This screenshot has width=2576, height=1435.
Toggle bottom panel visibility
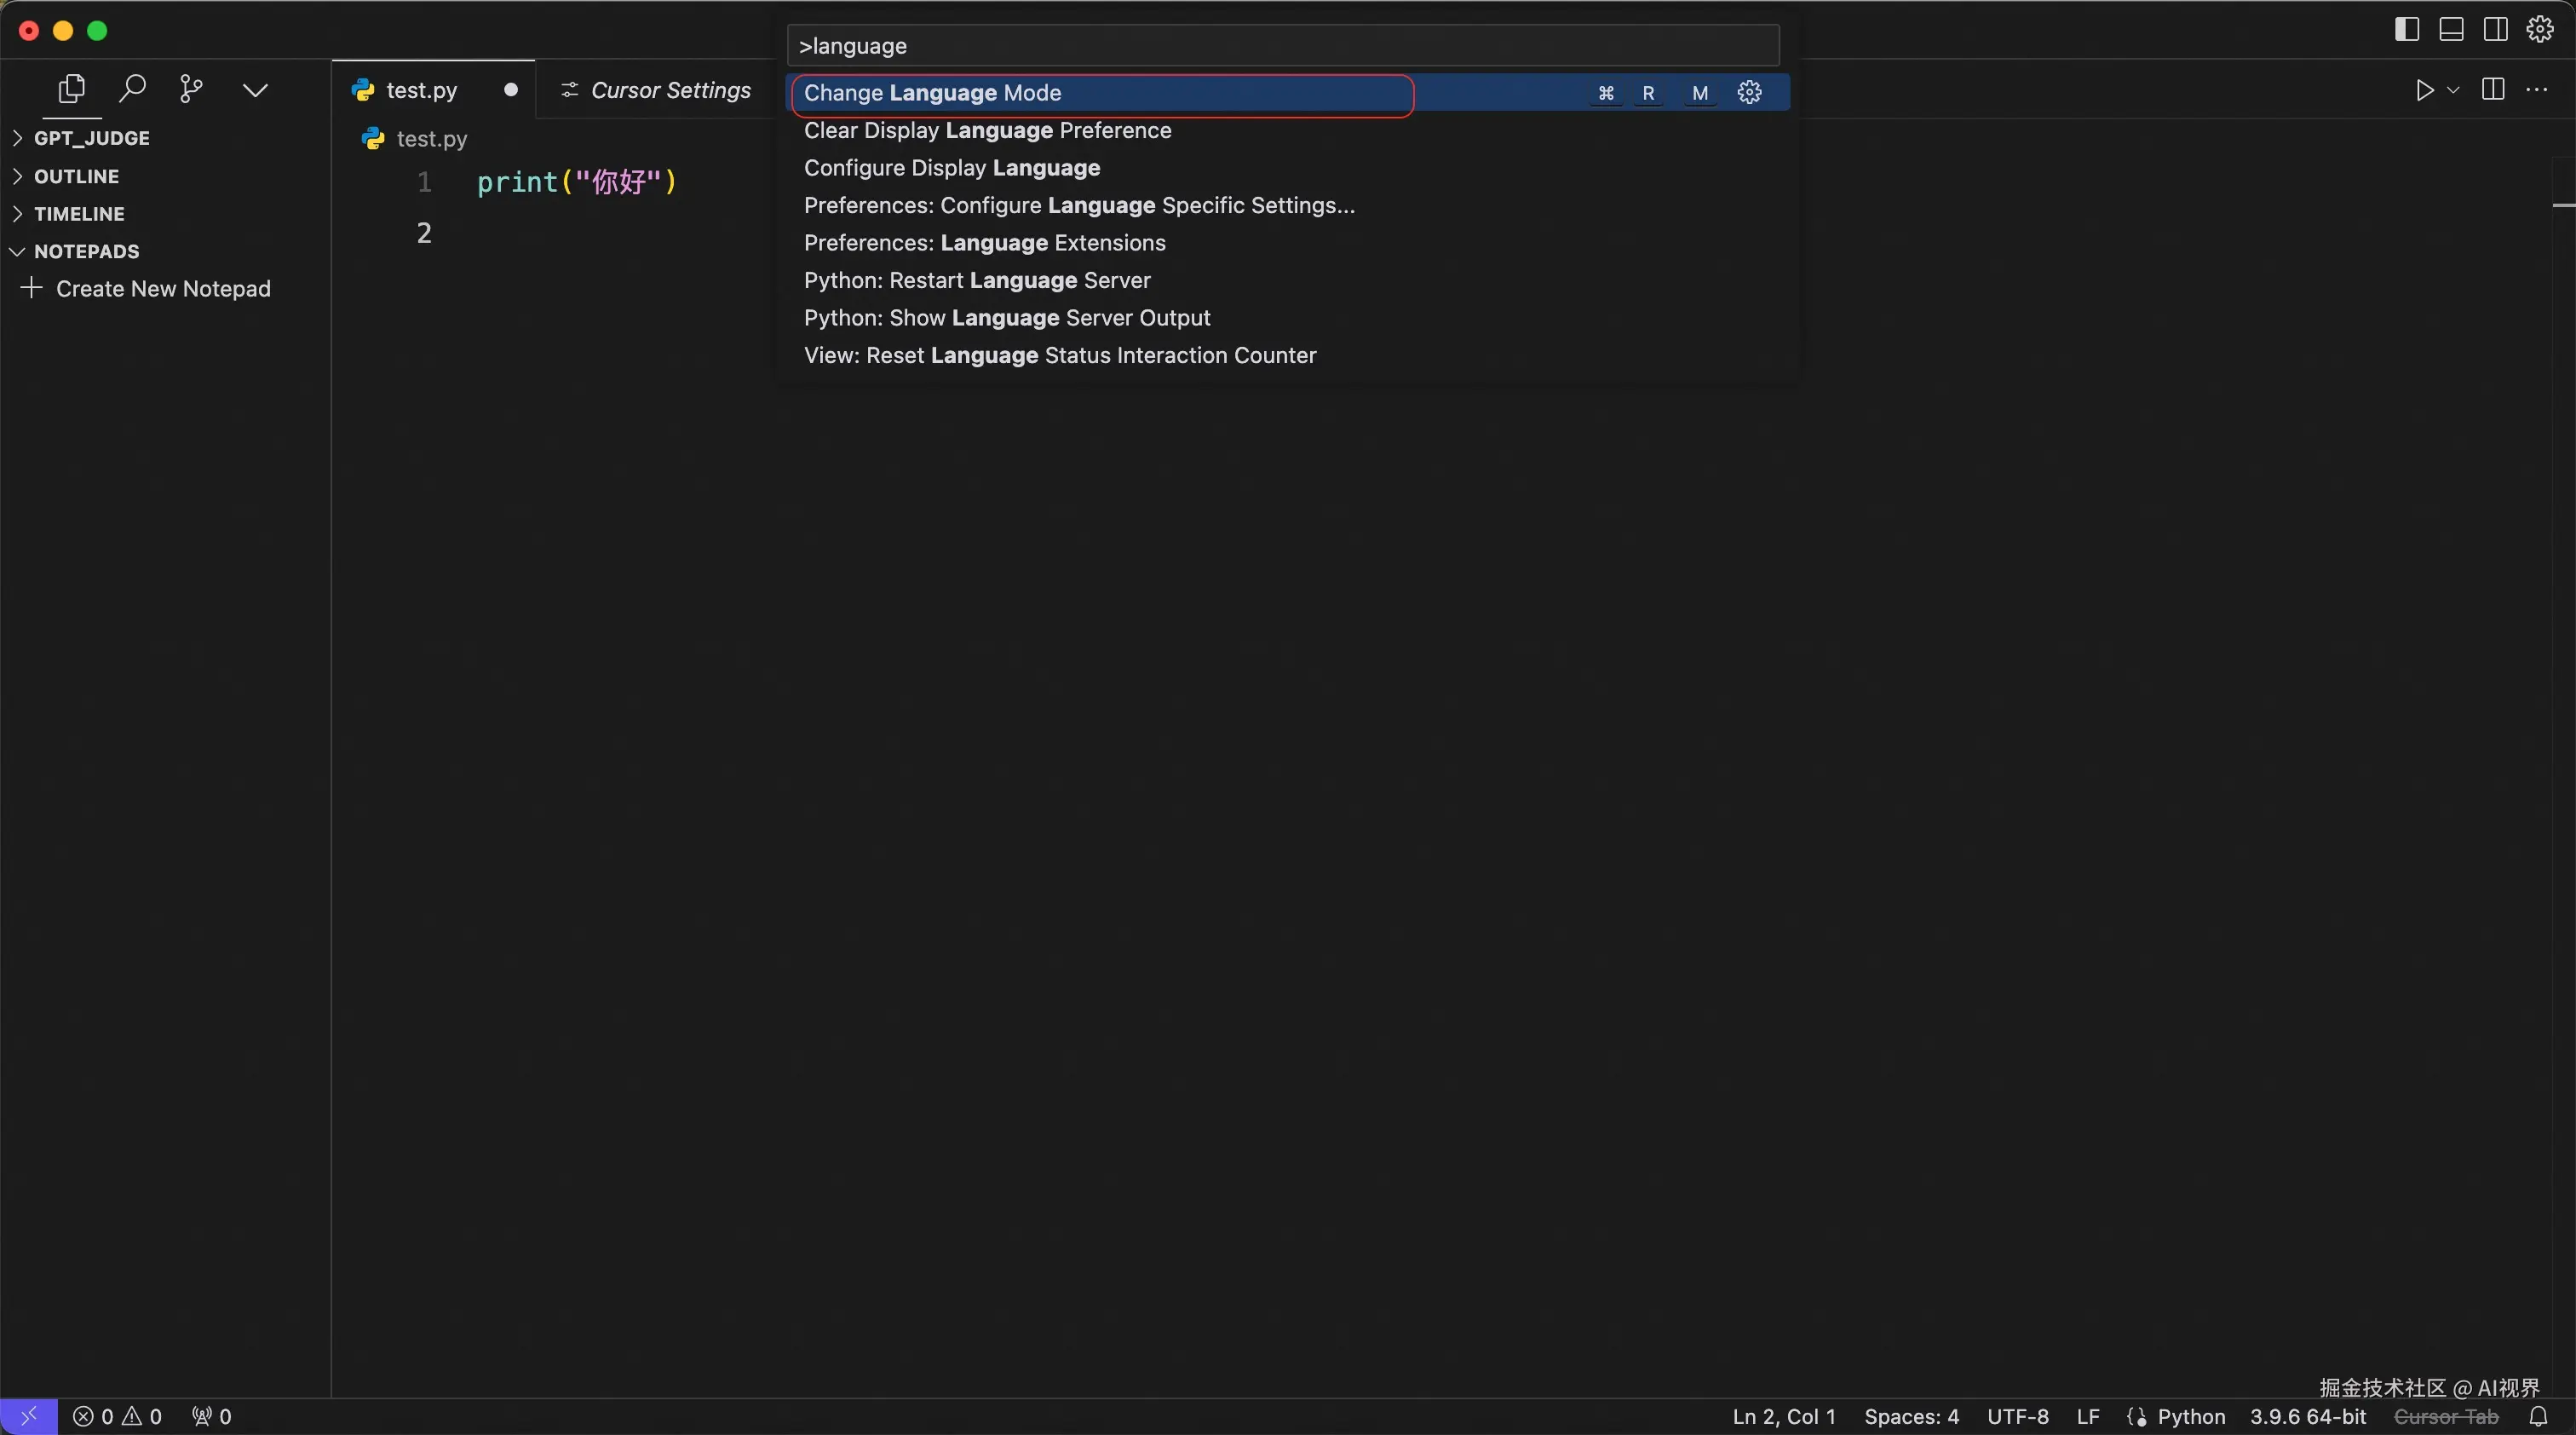pyautogui.click(x=2451, y=30)
